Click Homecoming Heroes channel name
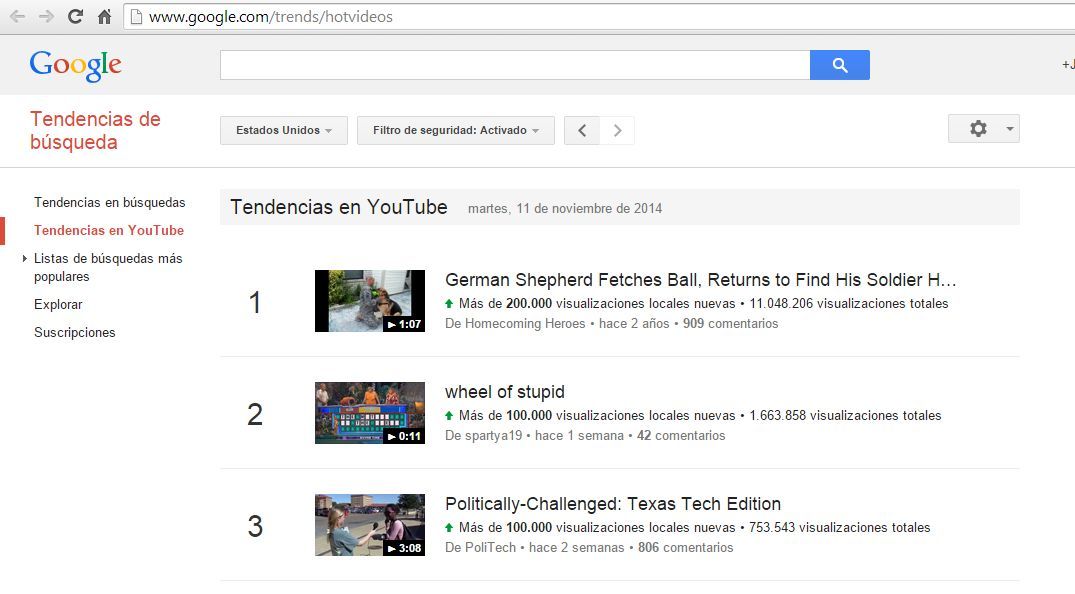Screen dimensions: 1075x594 tap(525, 324)
